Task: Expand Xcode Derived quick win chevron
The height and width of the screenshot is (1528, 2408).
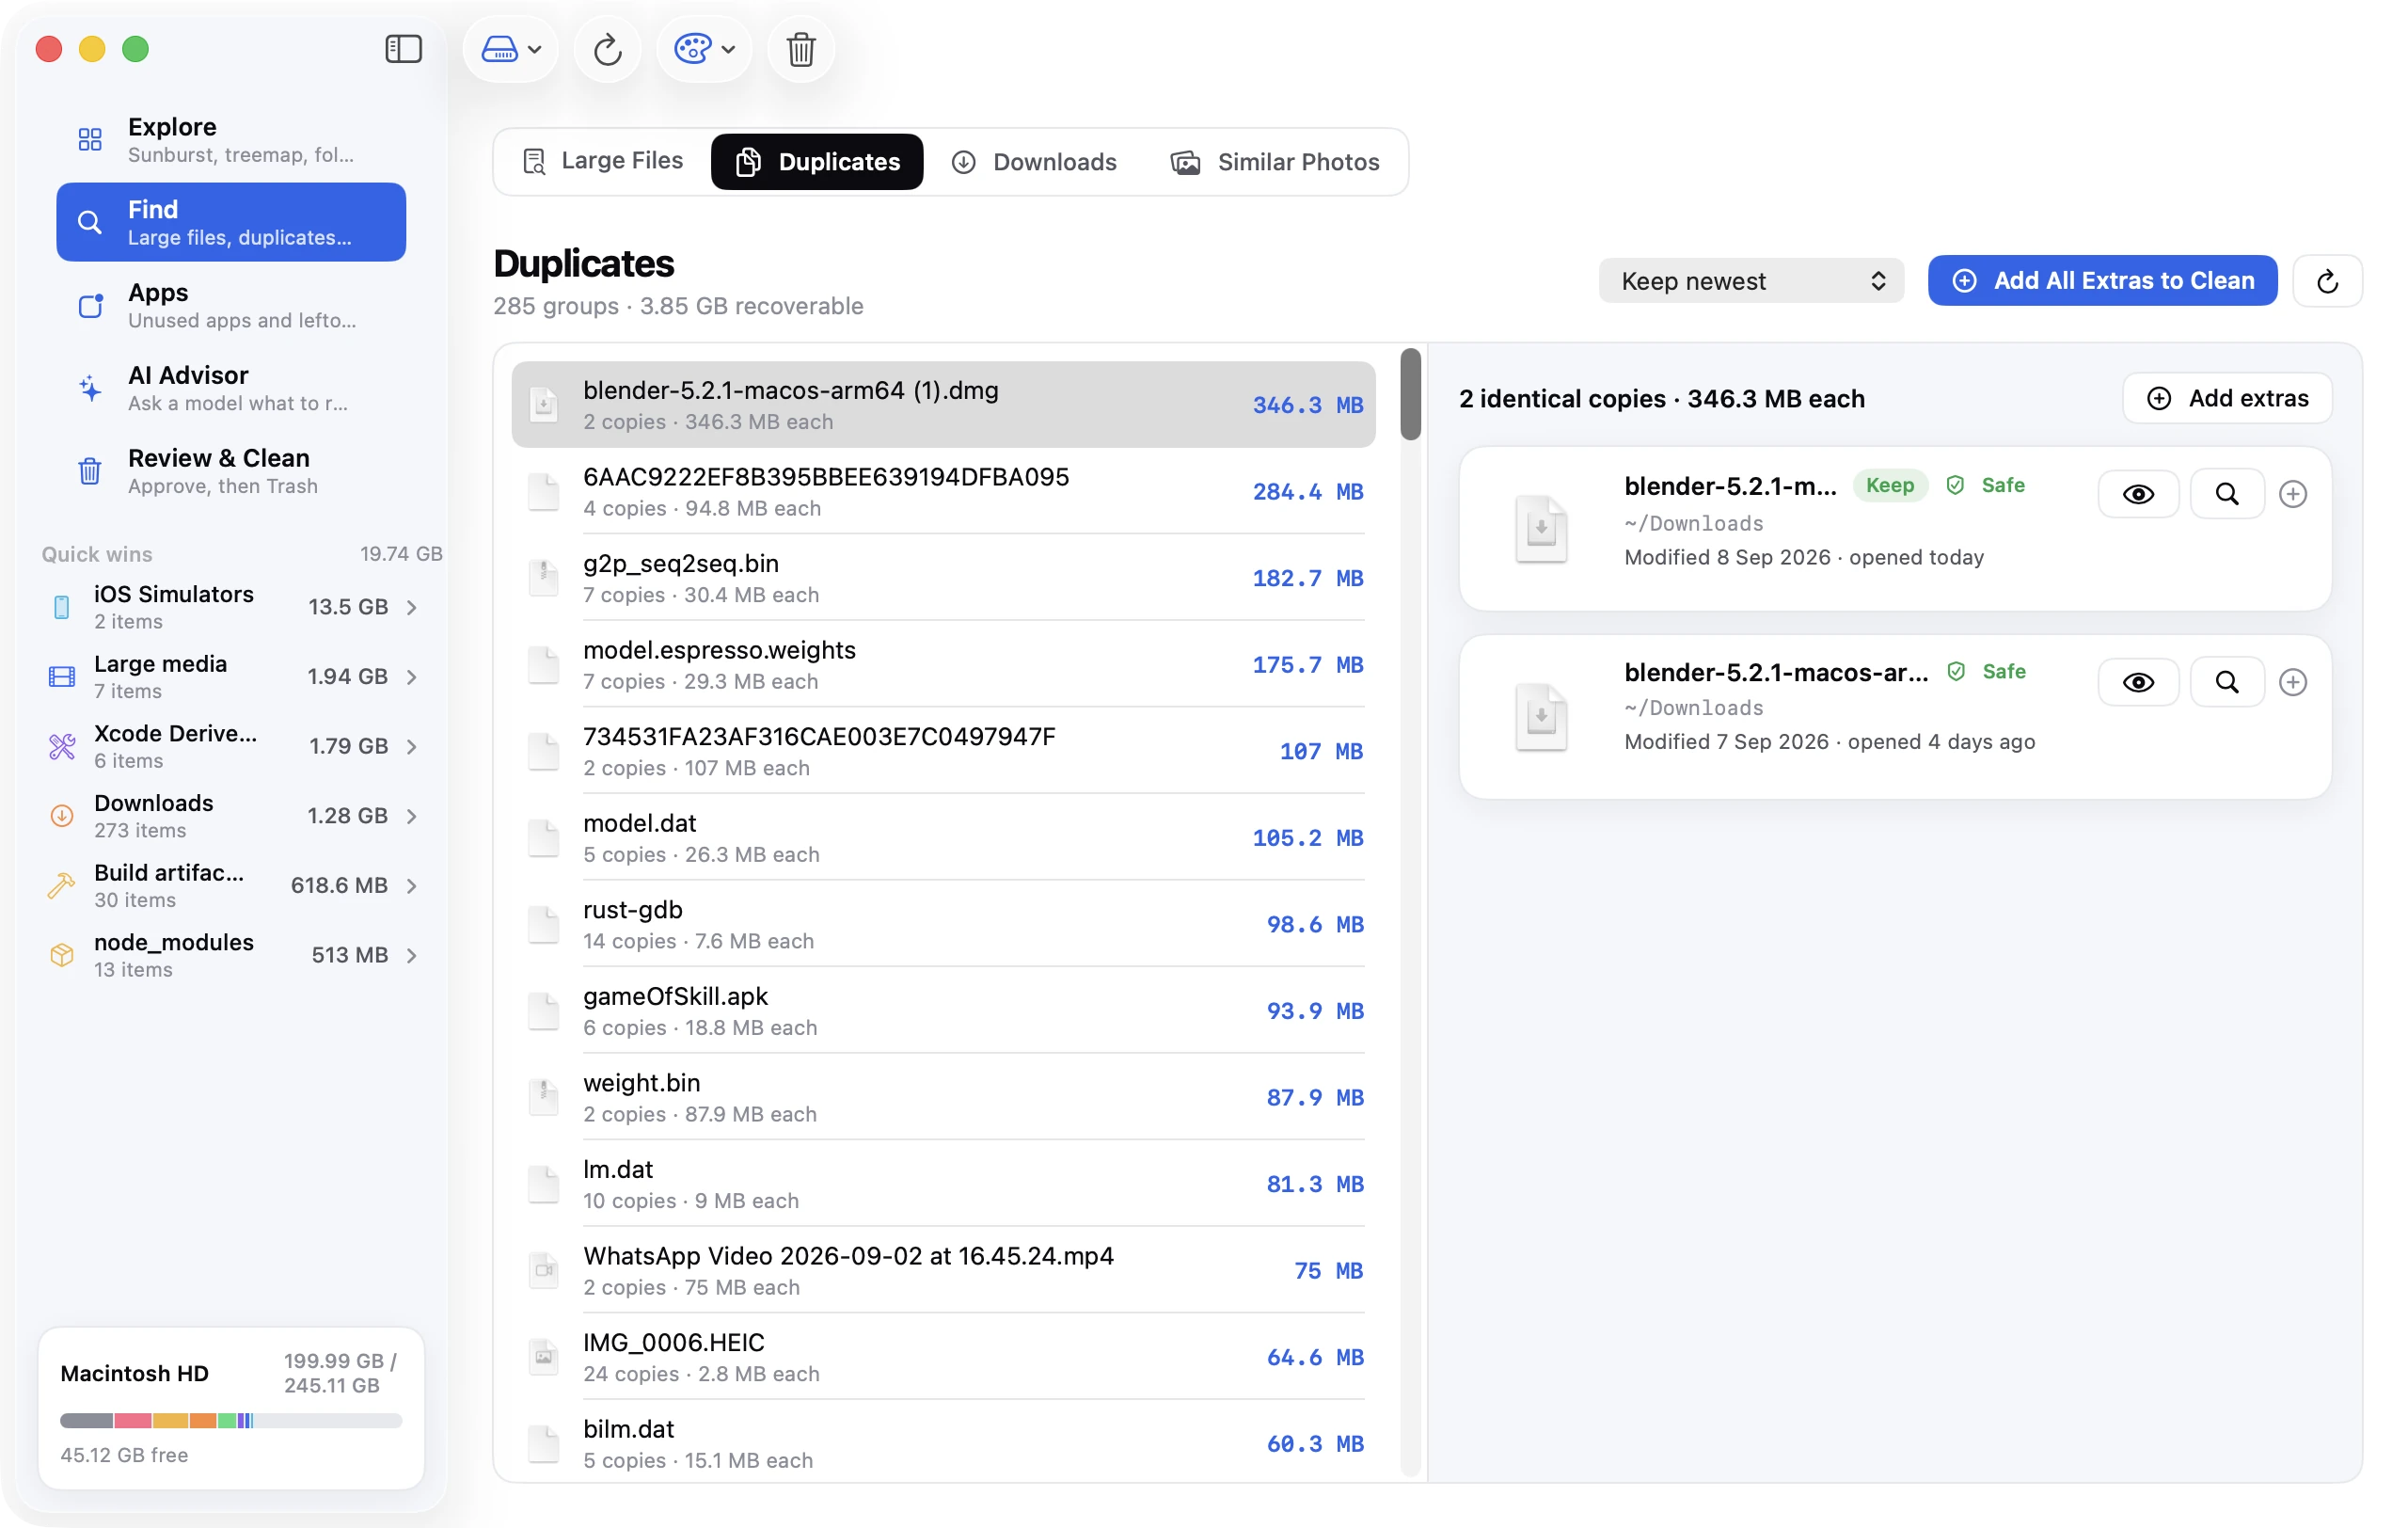Action: tap(411, 746)
